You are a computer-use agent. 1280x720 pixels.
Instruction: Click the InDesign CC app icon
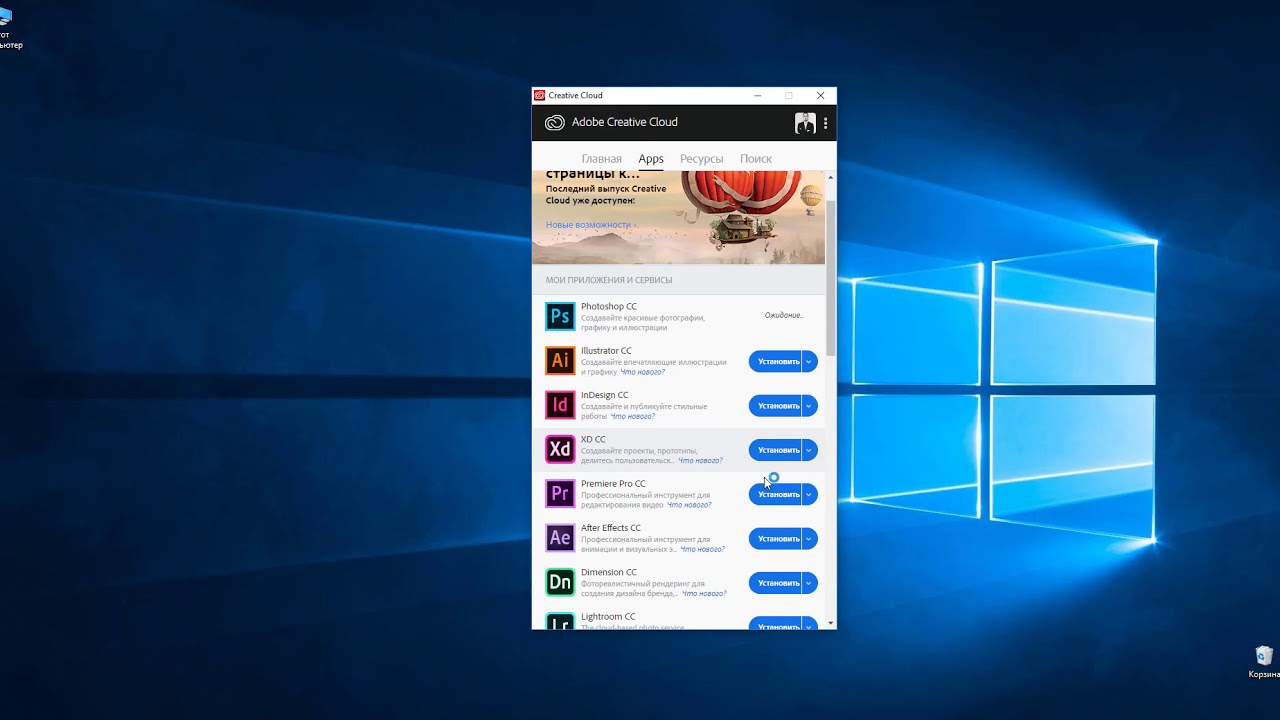point(560,405)
